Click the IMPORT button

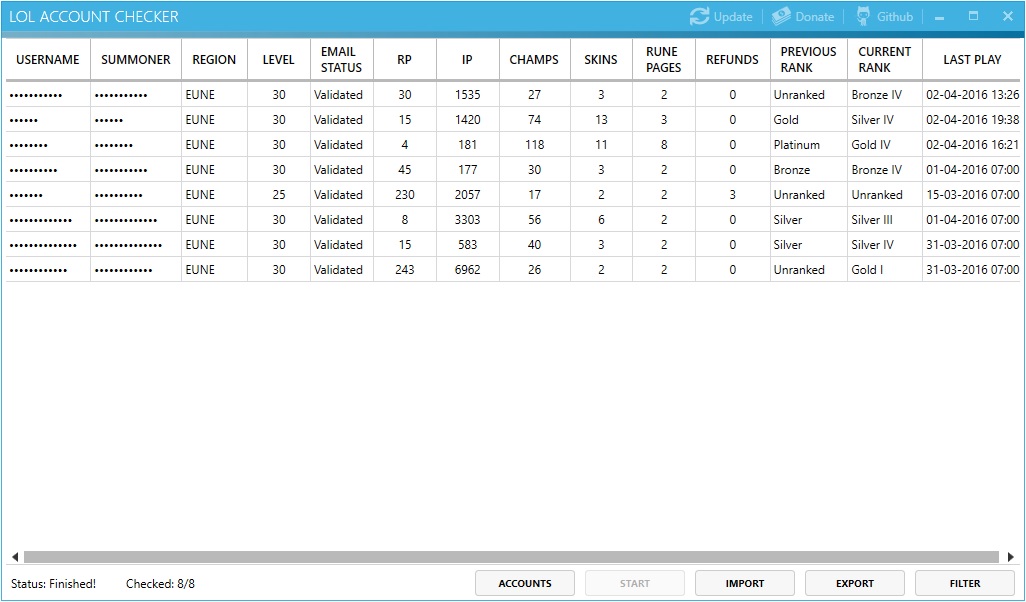745,583
